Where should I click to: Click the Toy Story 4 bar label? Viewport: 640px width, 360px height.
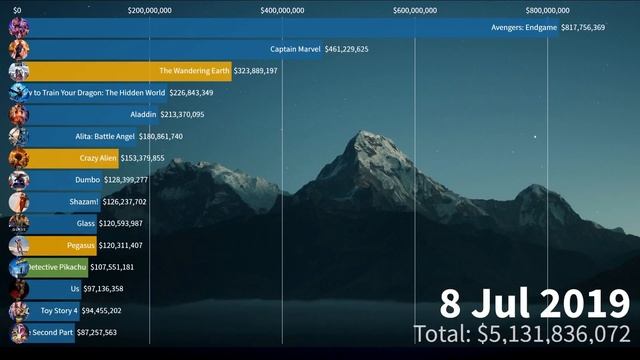tap(59, 311)
